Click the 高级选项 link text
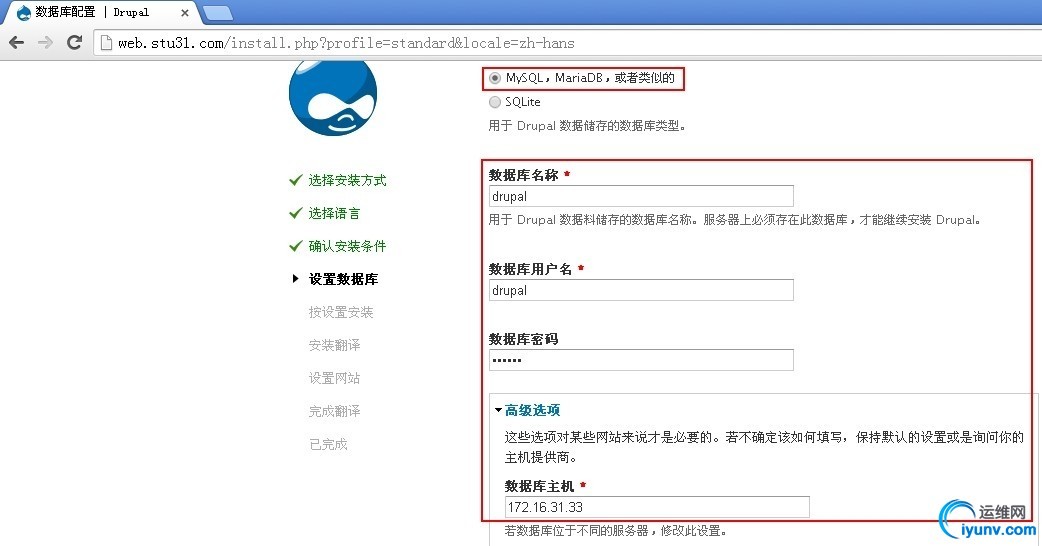The height and width of the screenshot is (546, 1042). [532, 410]
